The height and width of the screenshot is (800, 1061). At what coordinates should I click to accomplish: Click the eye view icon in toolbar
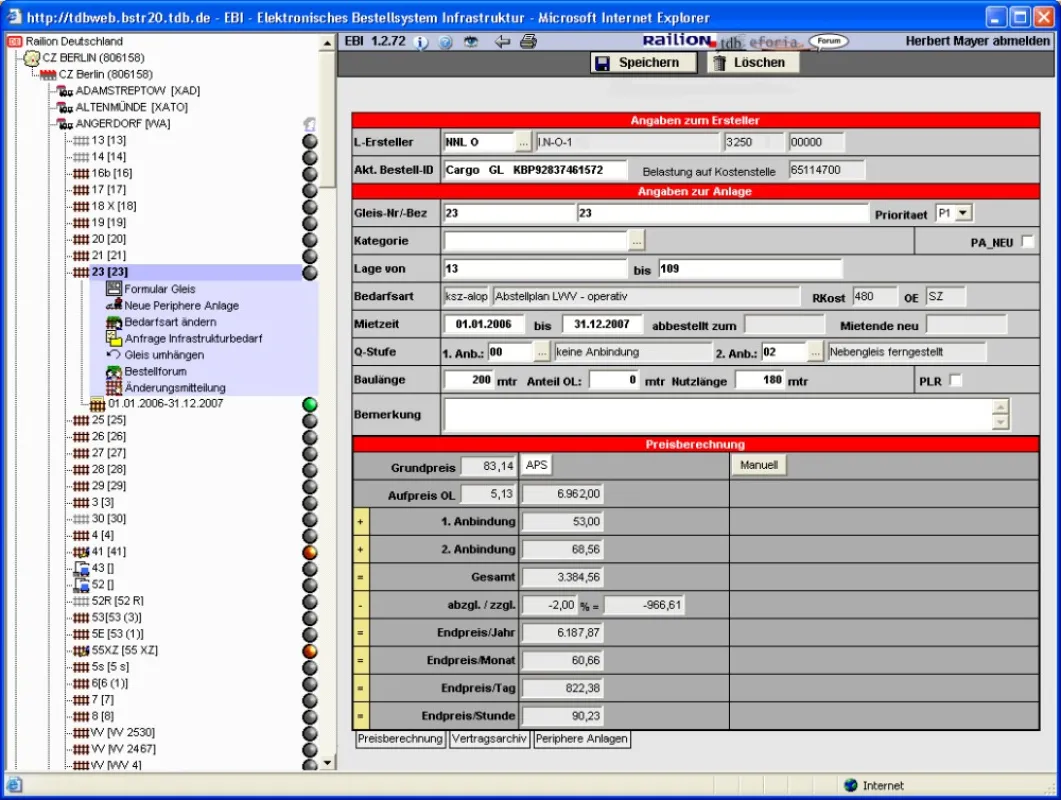pyautogui.click(x=471, y=42)
